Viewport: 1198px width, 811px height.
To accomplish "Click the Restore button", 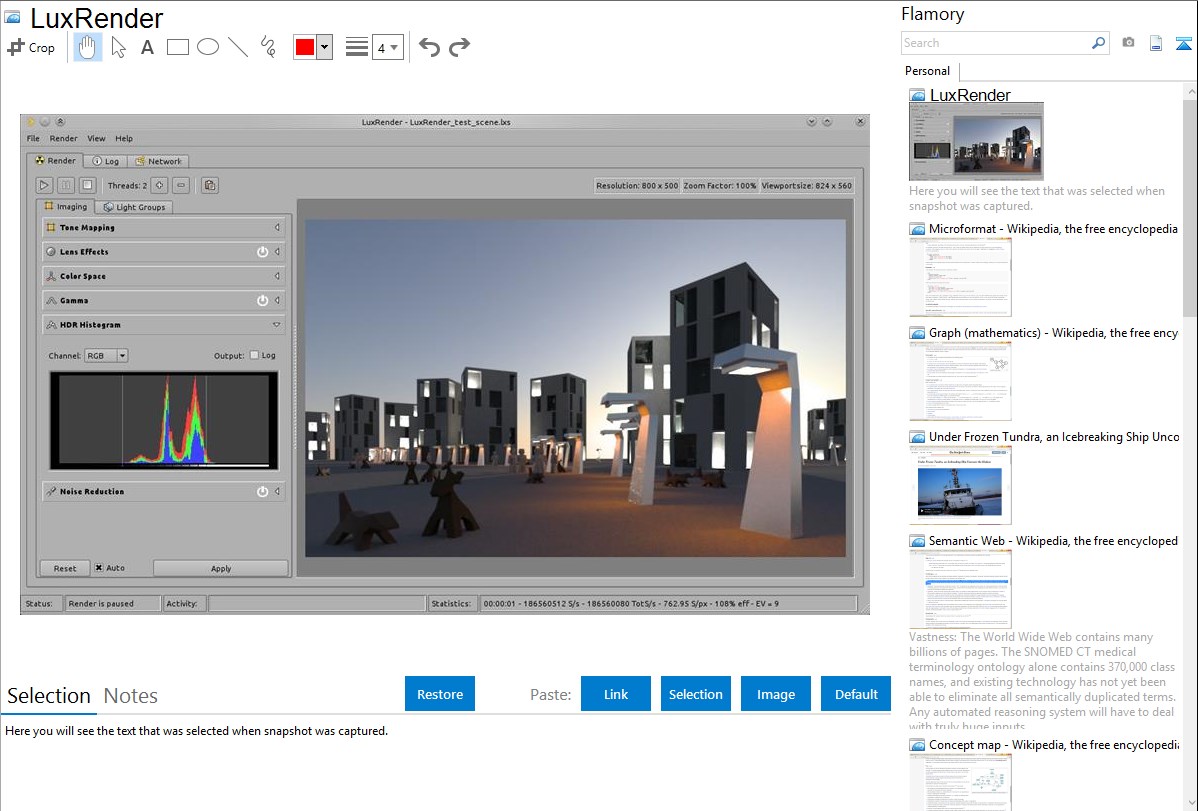I will 440,694.
